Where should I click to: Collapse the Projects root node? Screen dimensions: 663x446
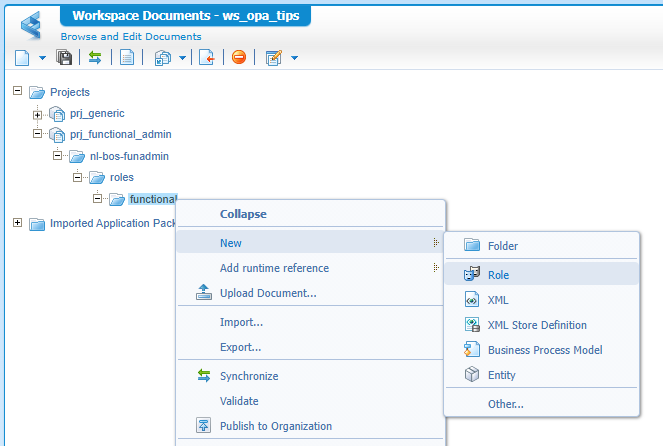[x=17, y=92]
